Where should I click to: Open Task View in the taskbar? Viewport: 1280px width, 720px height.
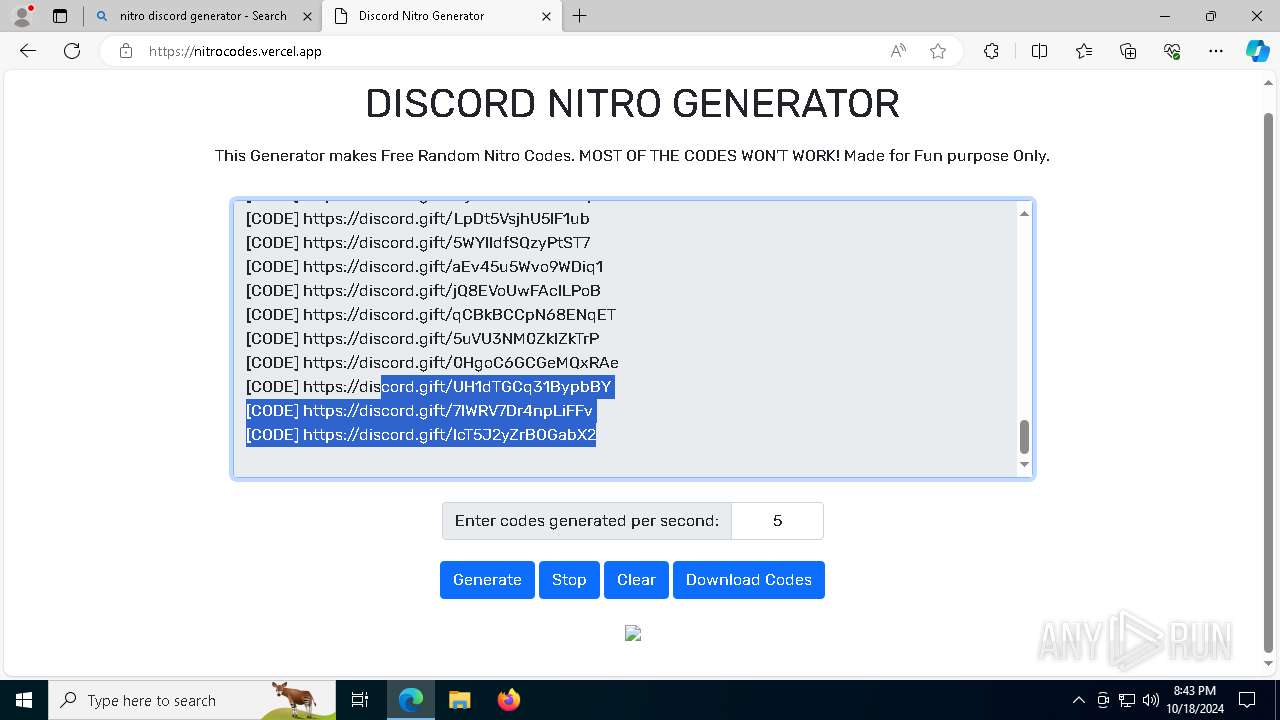pos(360,700)
